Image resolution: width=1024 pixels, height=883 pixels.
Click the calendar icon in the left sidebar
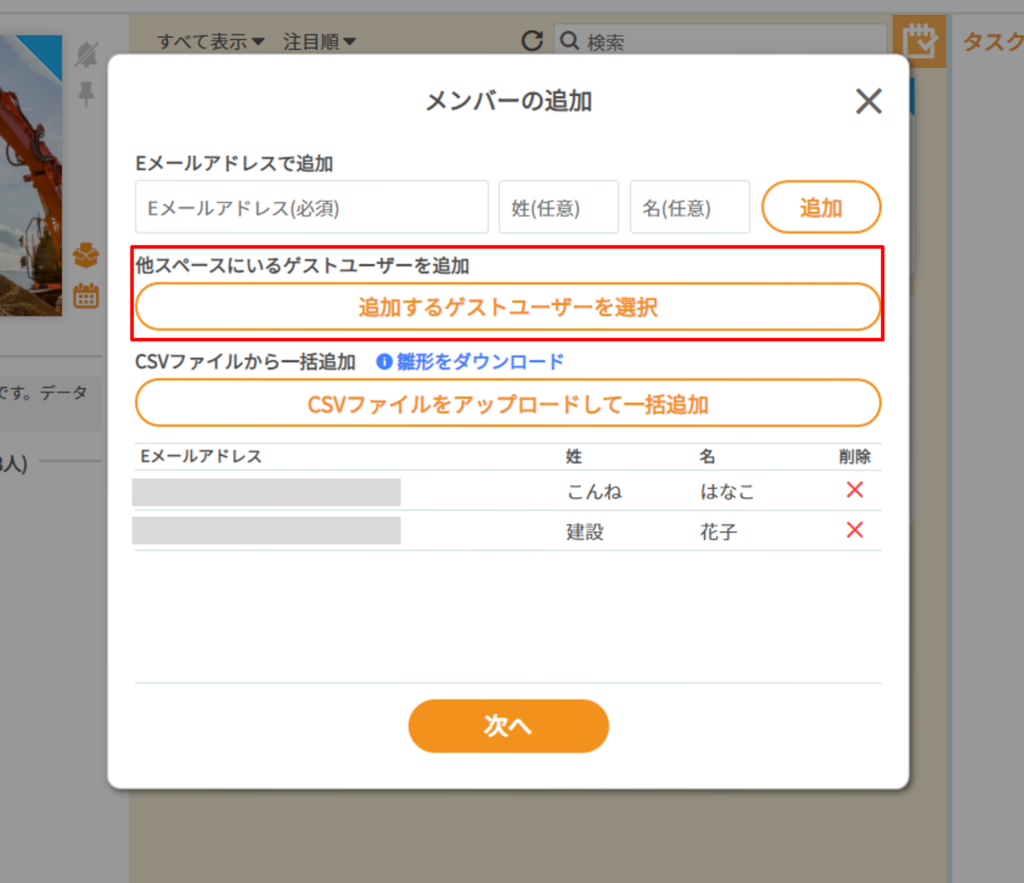[x=86, y=296]
